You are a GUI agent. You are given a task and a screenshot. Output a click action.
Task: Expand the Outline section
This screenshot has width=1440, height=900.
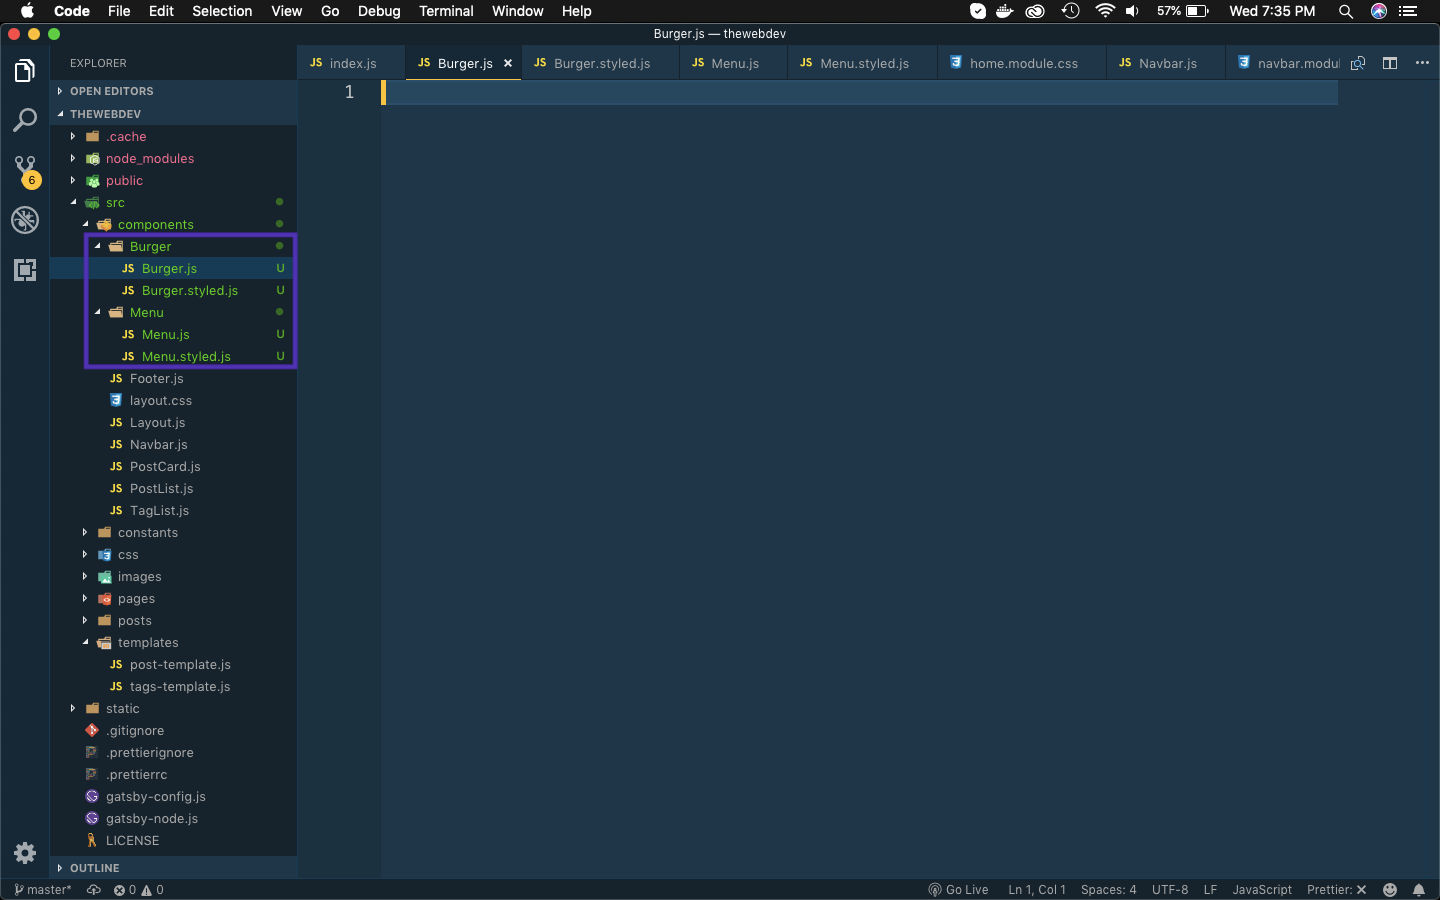[x=173, y=868]
